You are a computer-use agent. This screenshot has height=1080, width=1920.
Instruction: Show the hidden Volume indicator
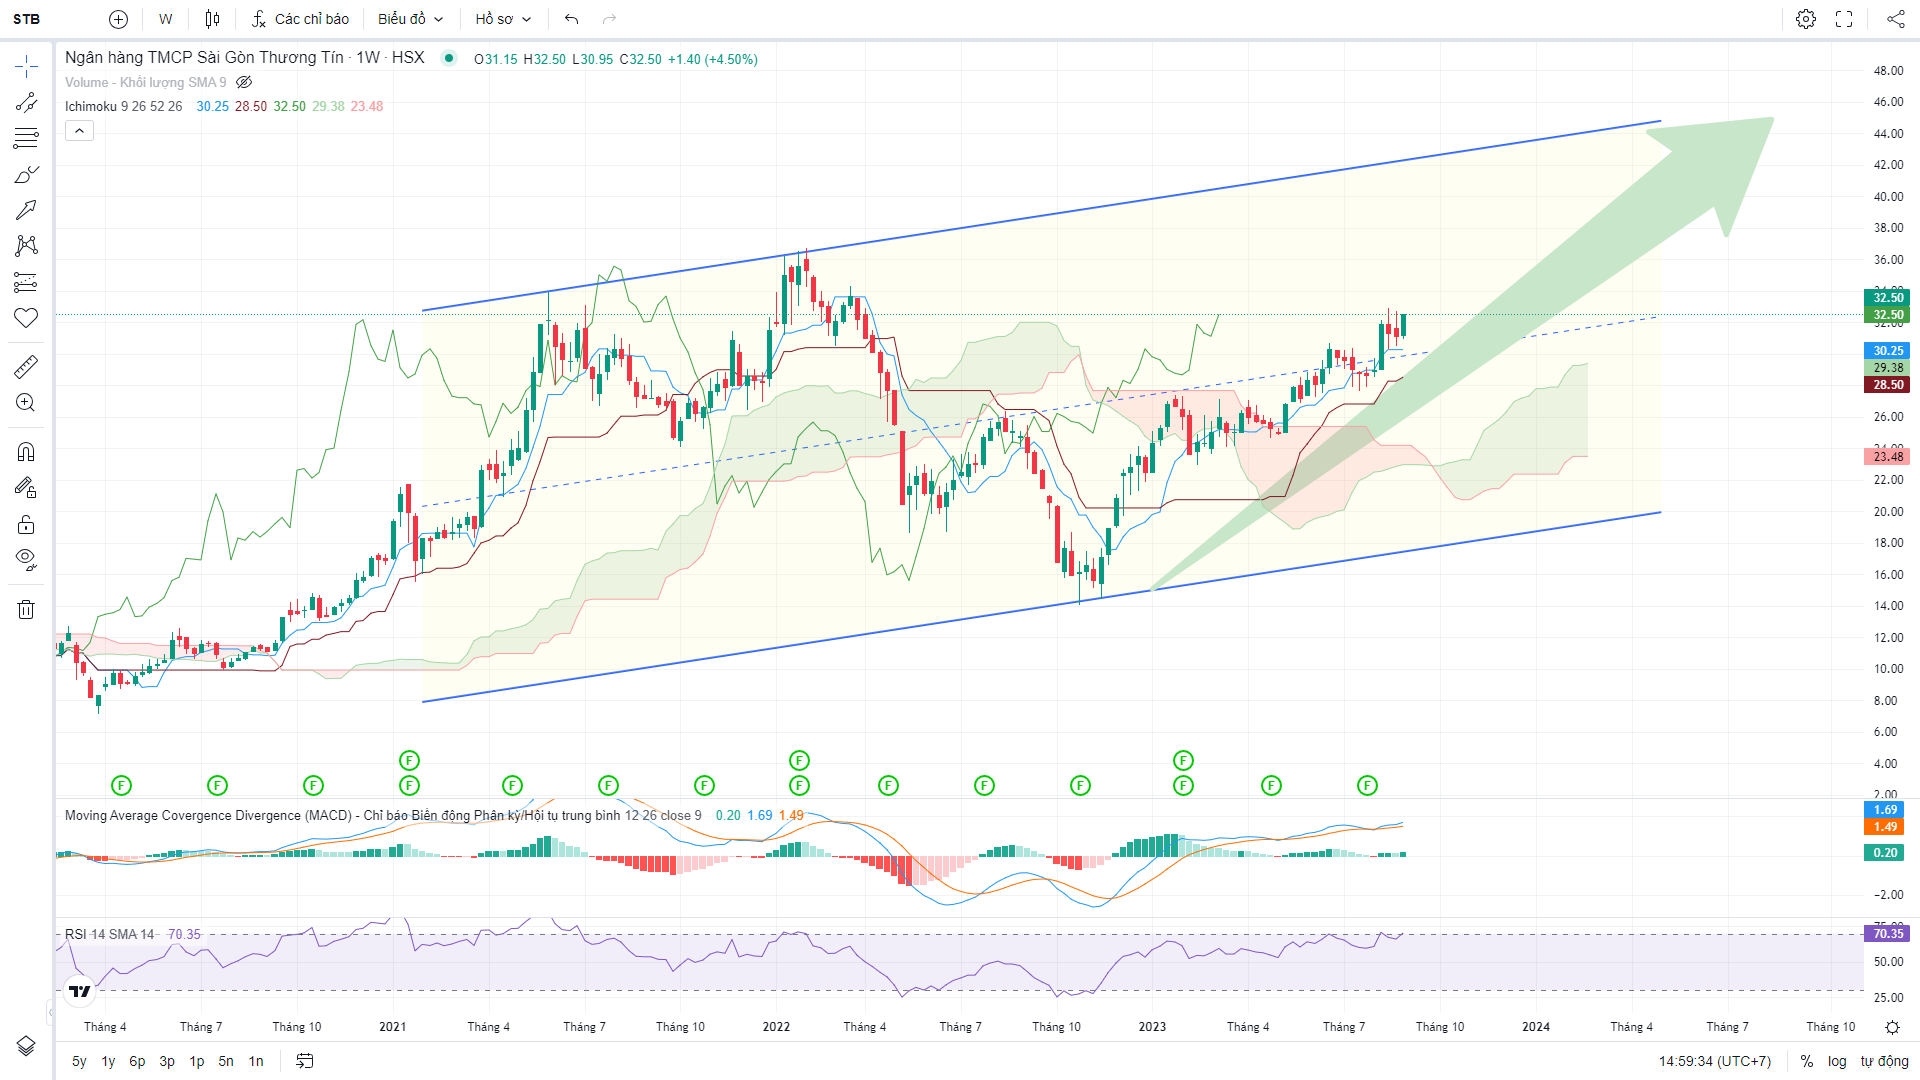coord(244,82)
